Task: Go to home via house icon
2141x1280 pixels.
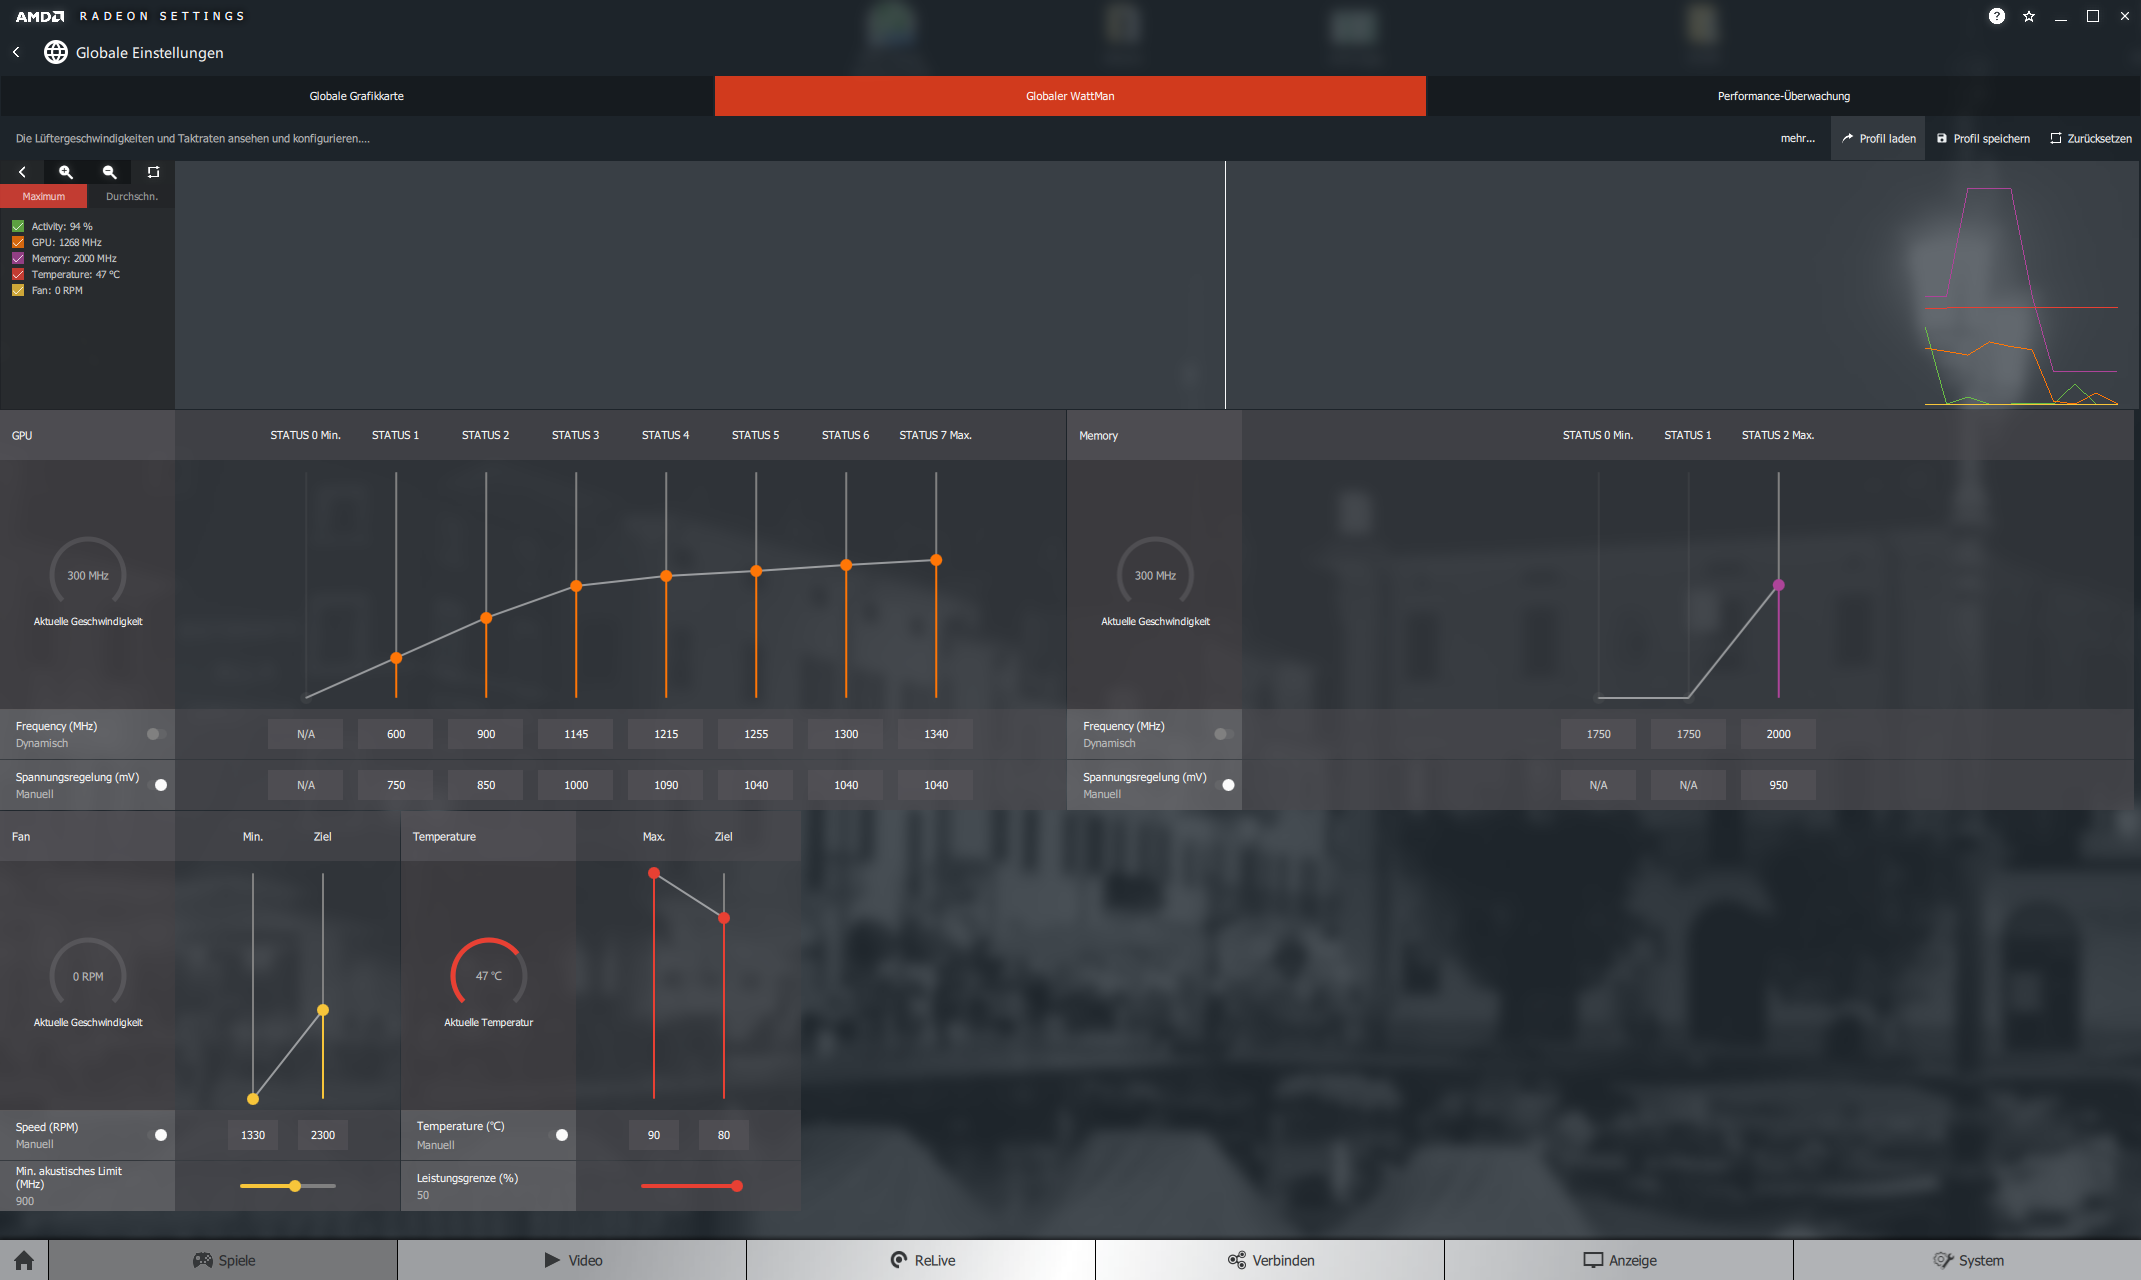Action: [x=24, y=1260]
